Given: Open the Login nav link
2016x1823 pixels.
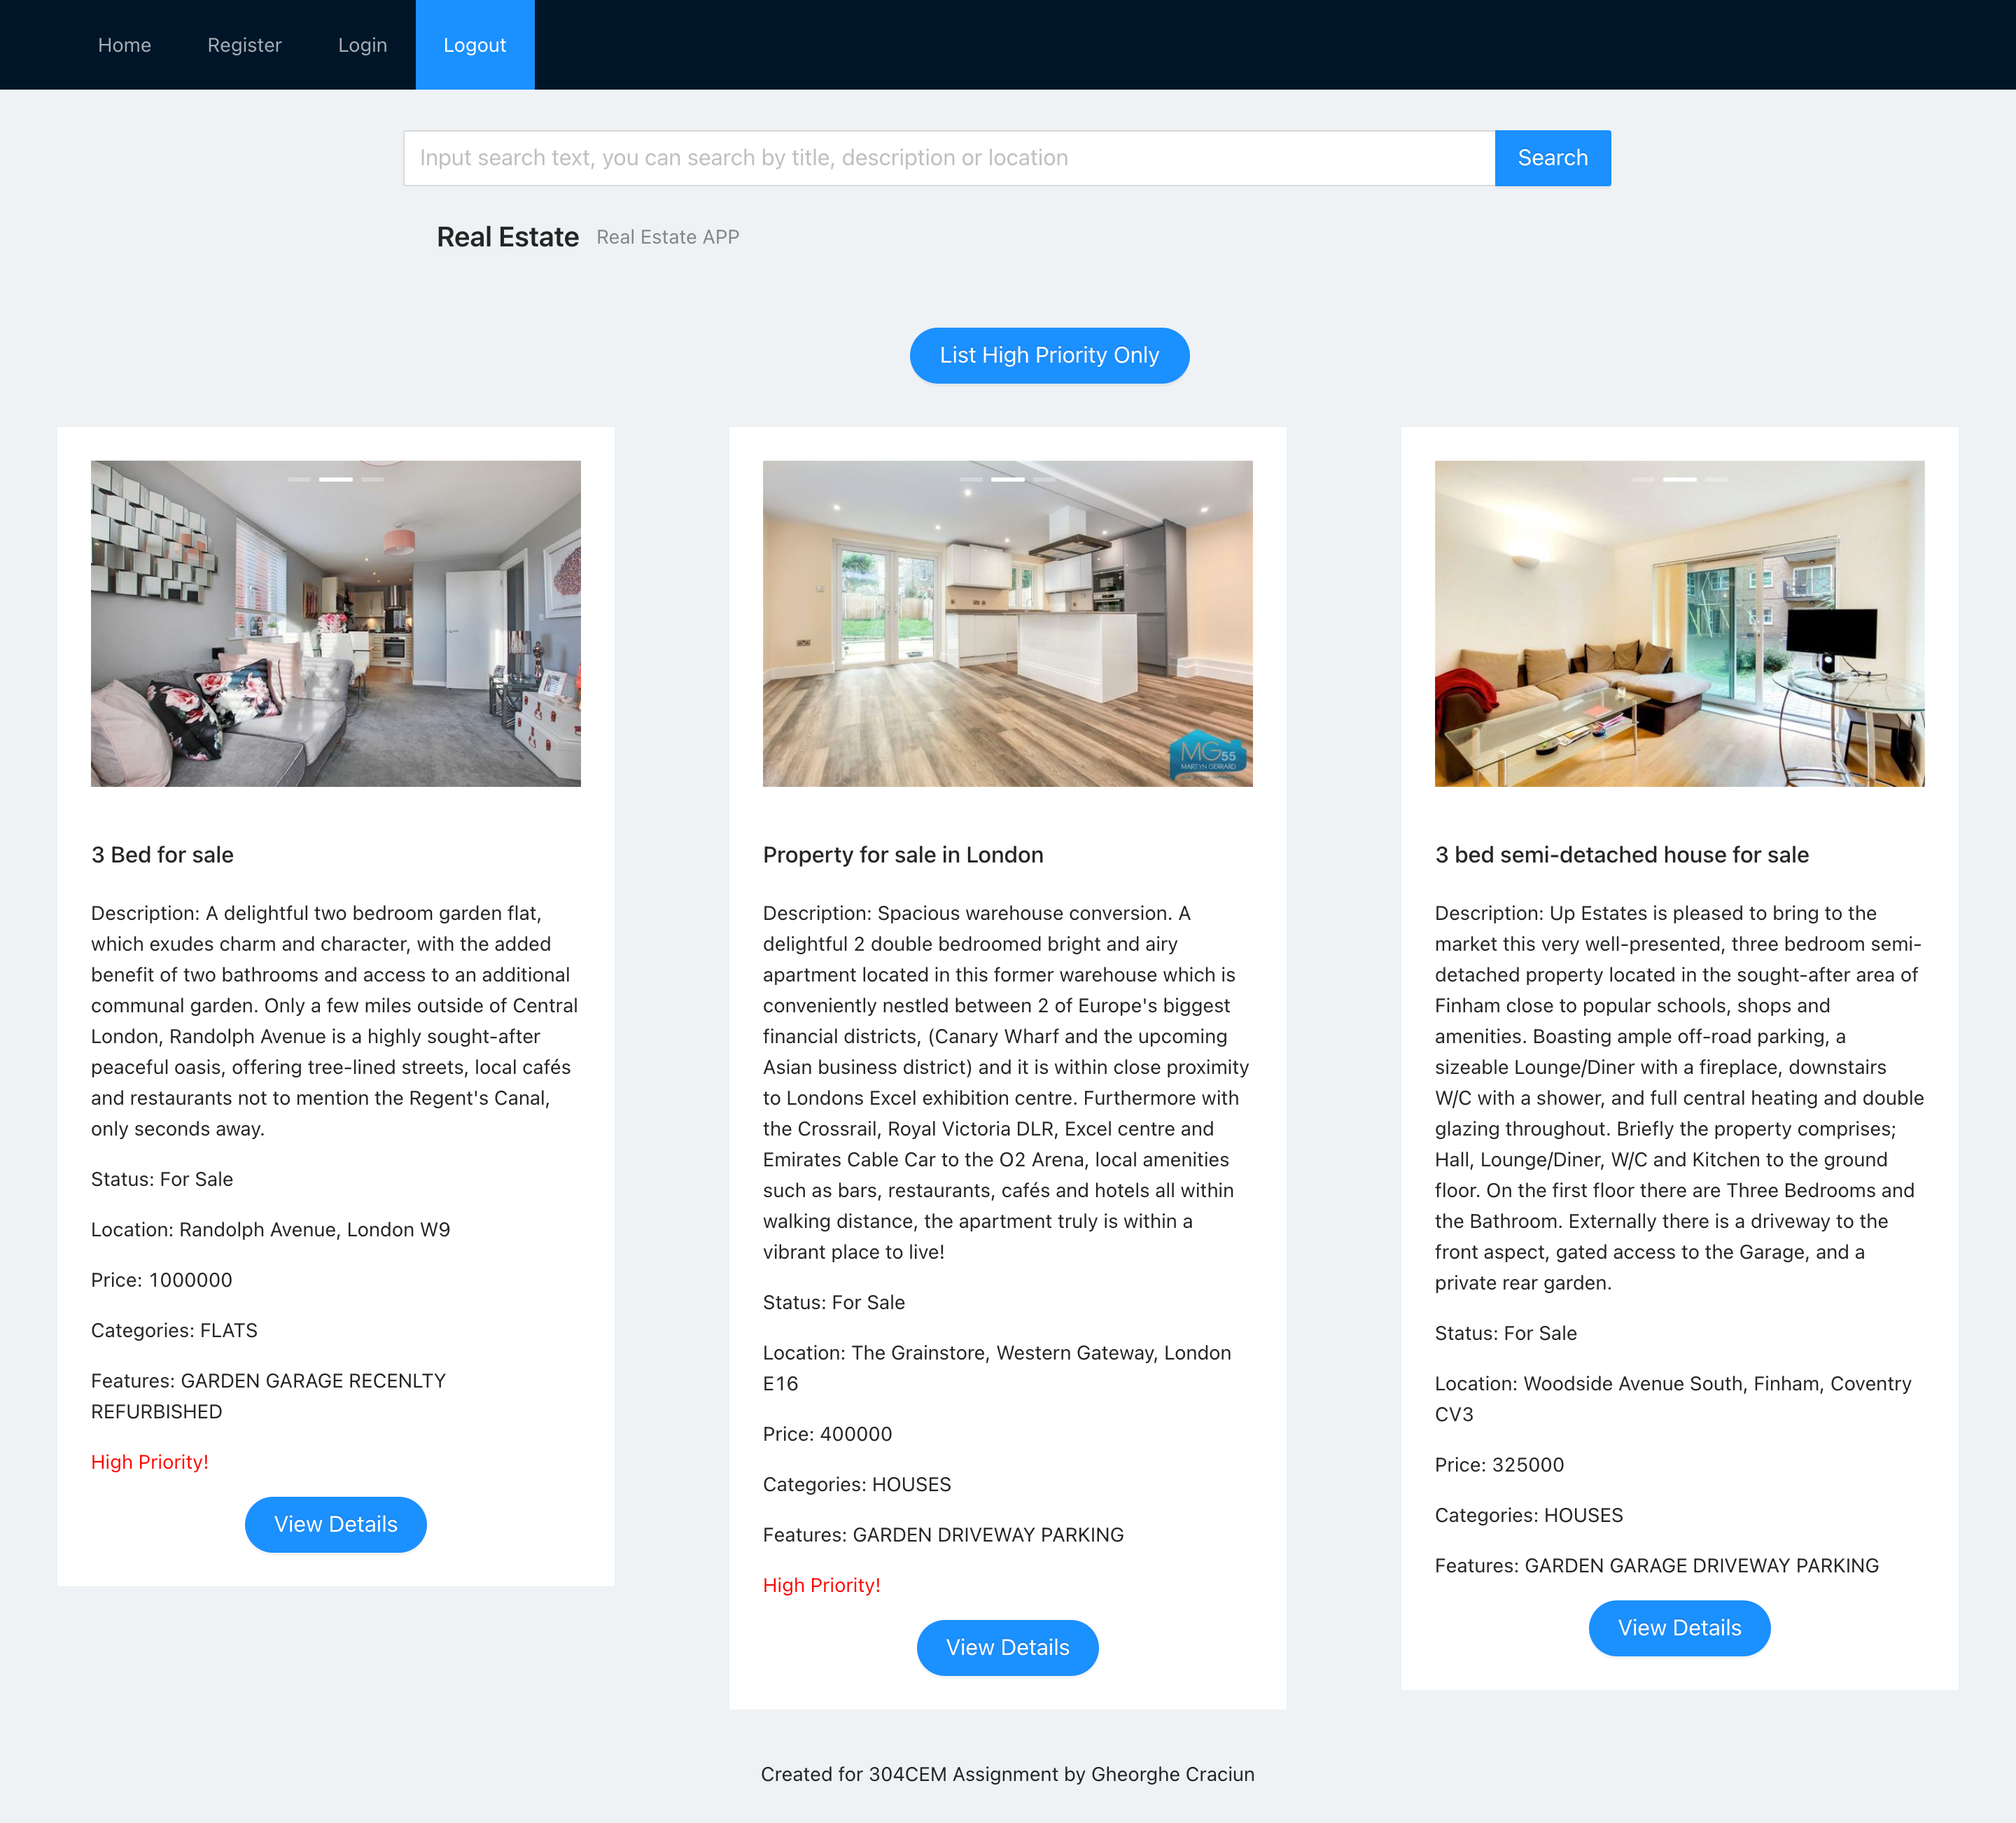Looking at the screenshot, I should point(362,45).
